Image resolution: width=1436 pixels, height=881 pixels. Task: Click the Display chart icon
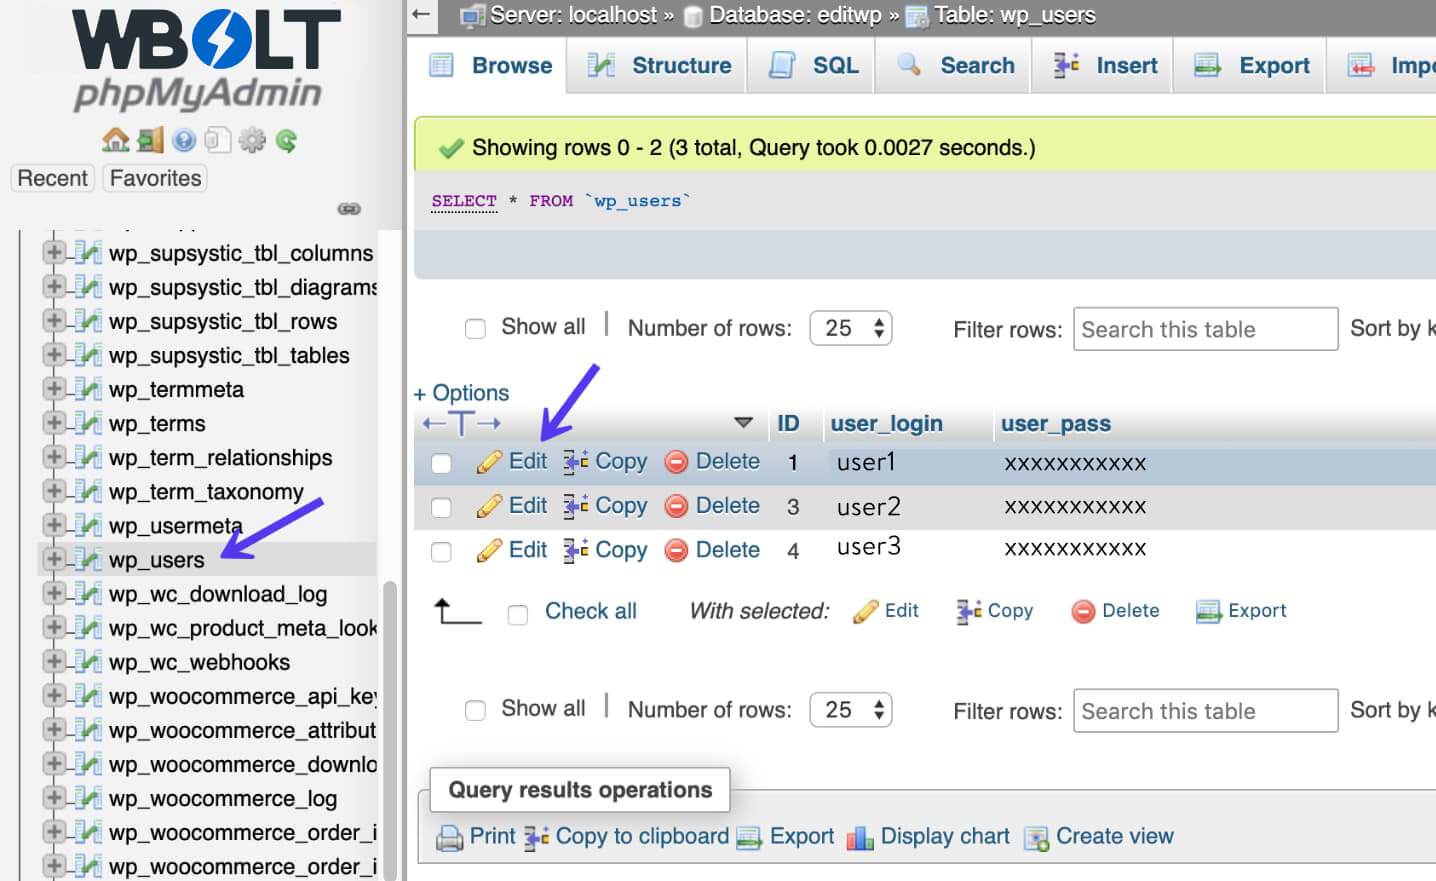tap(860, 837)
